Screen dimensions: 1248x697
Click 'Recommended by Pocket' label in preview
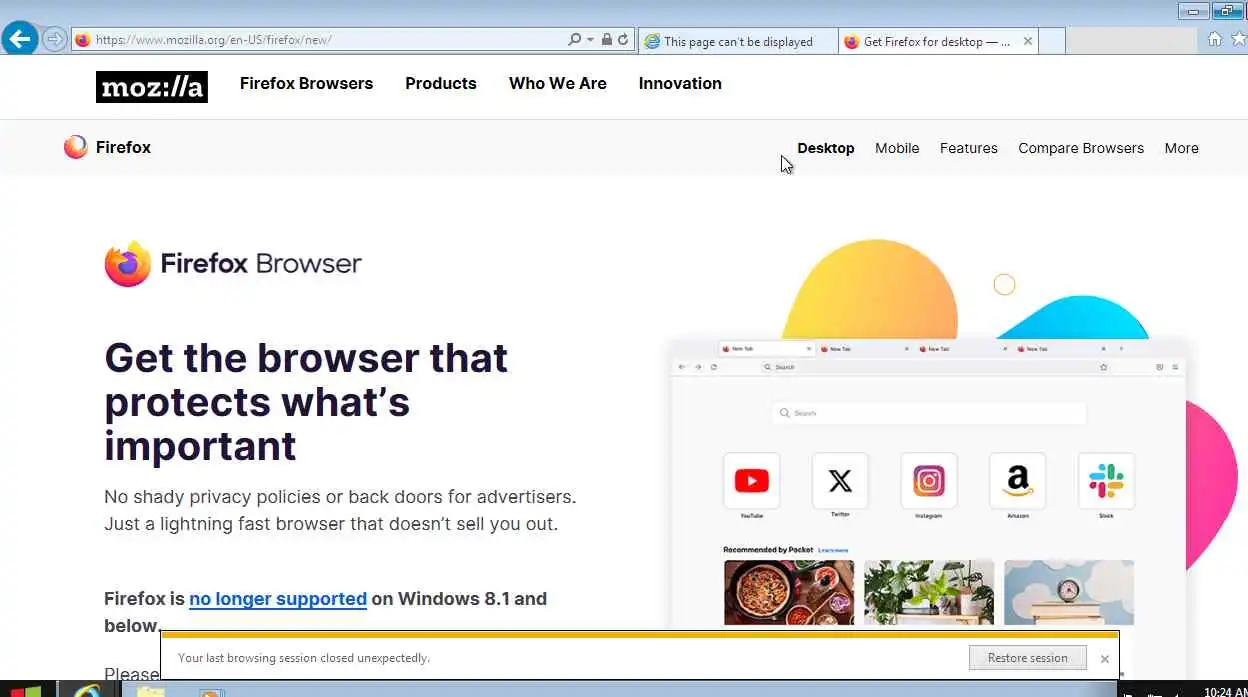tap(768, 550)
